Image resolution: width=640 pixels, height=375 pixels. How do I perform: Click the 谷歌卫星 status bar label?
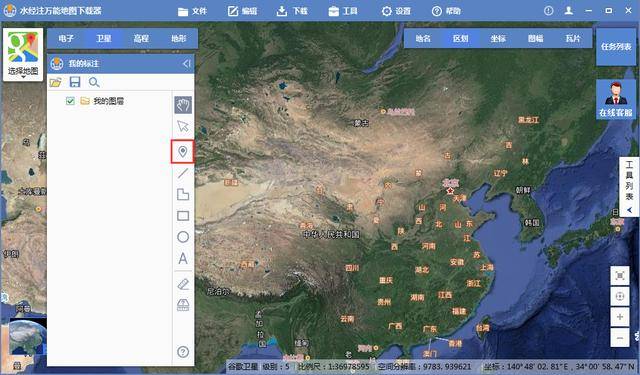click(x=243, y=366)
